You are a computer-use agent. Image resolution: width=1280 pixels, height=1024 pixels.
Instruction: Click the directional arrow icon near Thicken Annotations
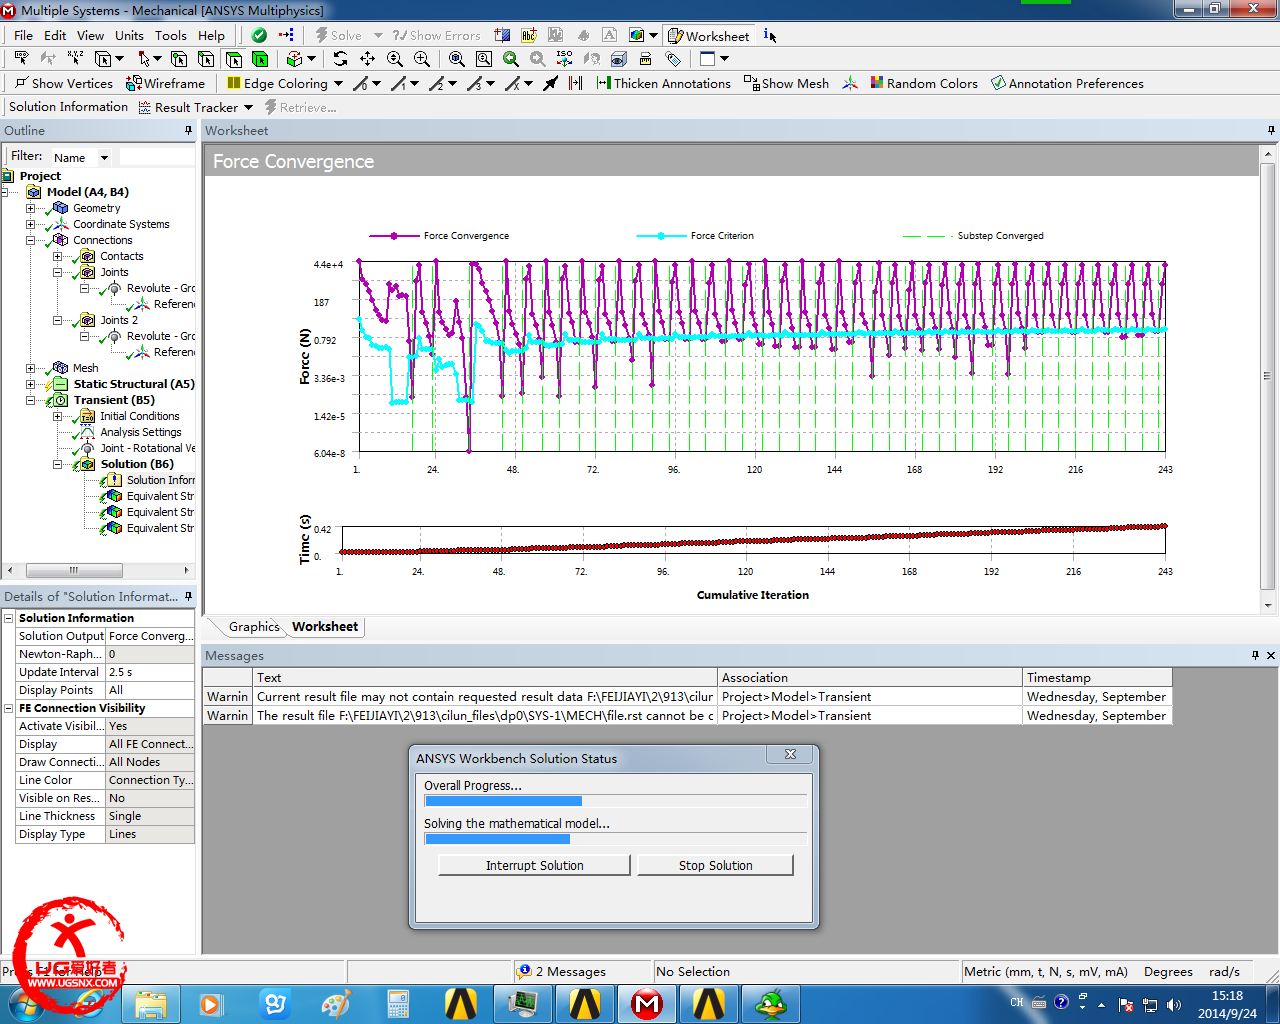[550, 83]
